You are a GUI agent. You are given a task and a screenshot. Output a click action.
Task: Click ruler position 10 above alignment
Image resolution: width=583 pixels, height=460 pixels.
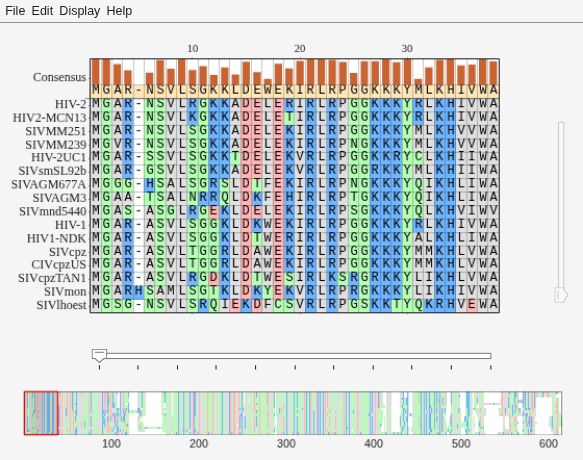[193, 49]
